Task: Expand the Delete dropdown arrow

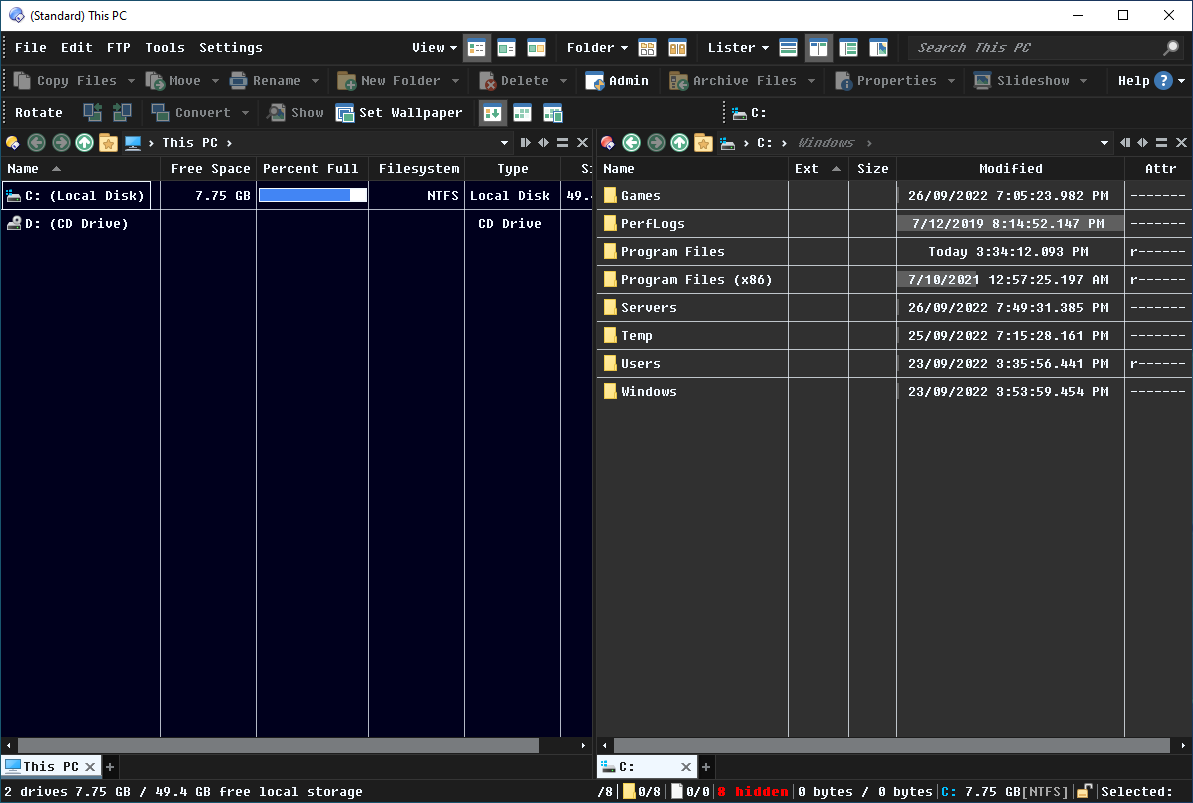Action: (563, 81)
